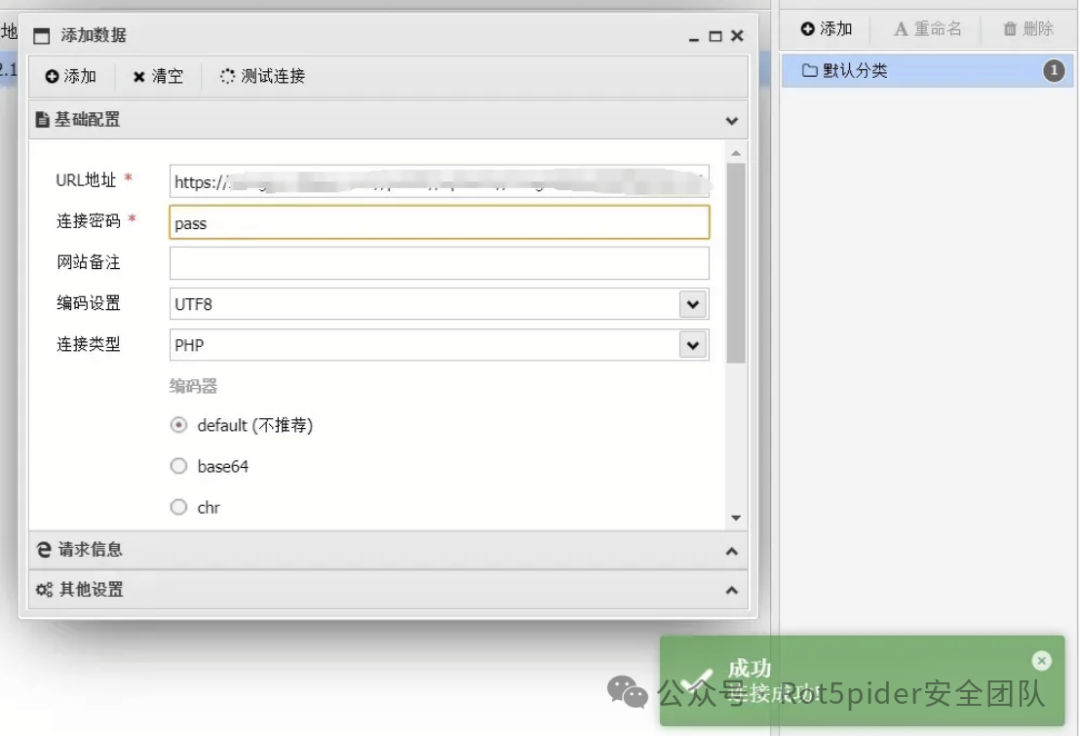Click the dialog's vertical scrollbar thumb
The height and width of the screenshot is (736, 1080).
(736, 263)
